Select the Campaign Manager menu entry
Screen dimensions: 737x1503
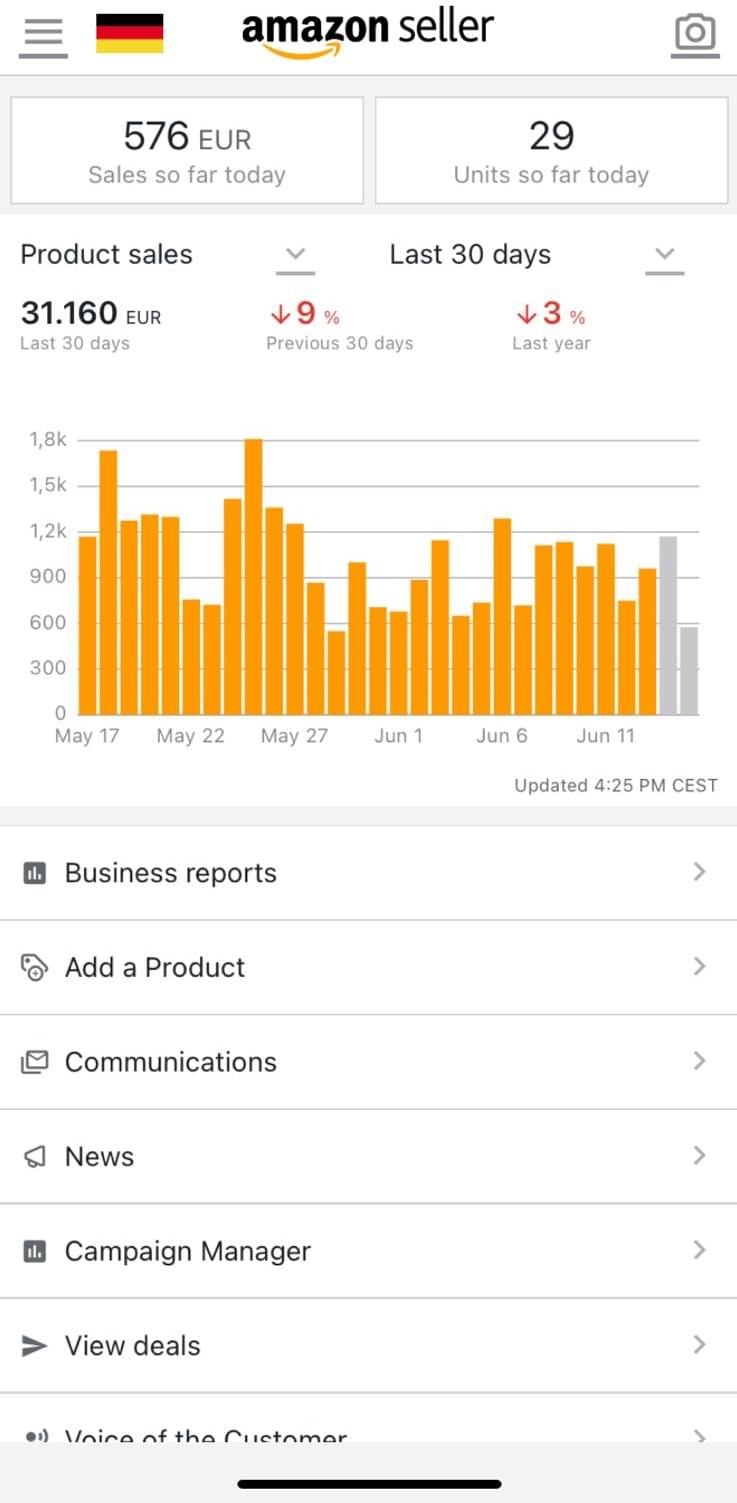coord(188,1251)
